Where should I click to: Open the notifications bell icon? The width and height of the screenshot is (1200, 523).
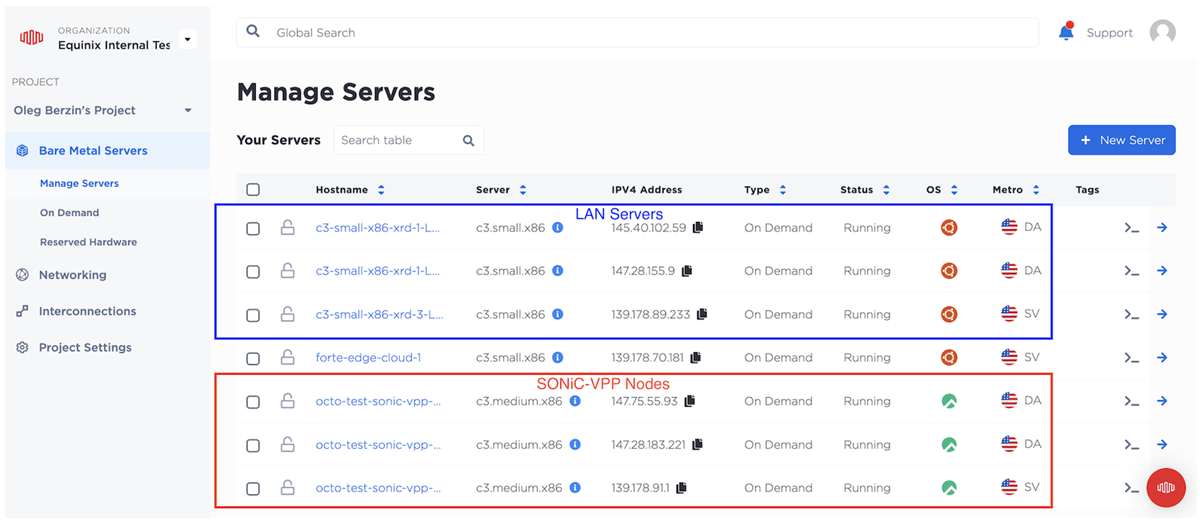pyautogui.click(x=1066, y=33)
